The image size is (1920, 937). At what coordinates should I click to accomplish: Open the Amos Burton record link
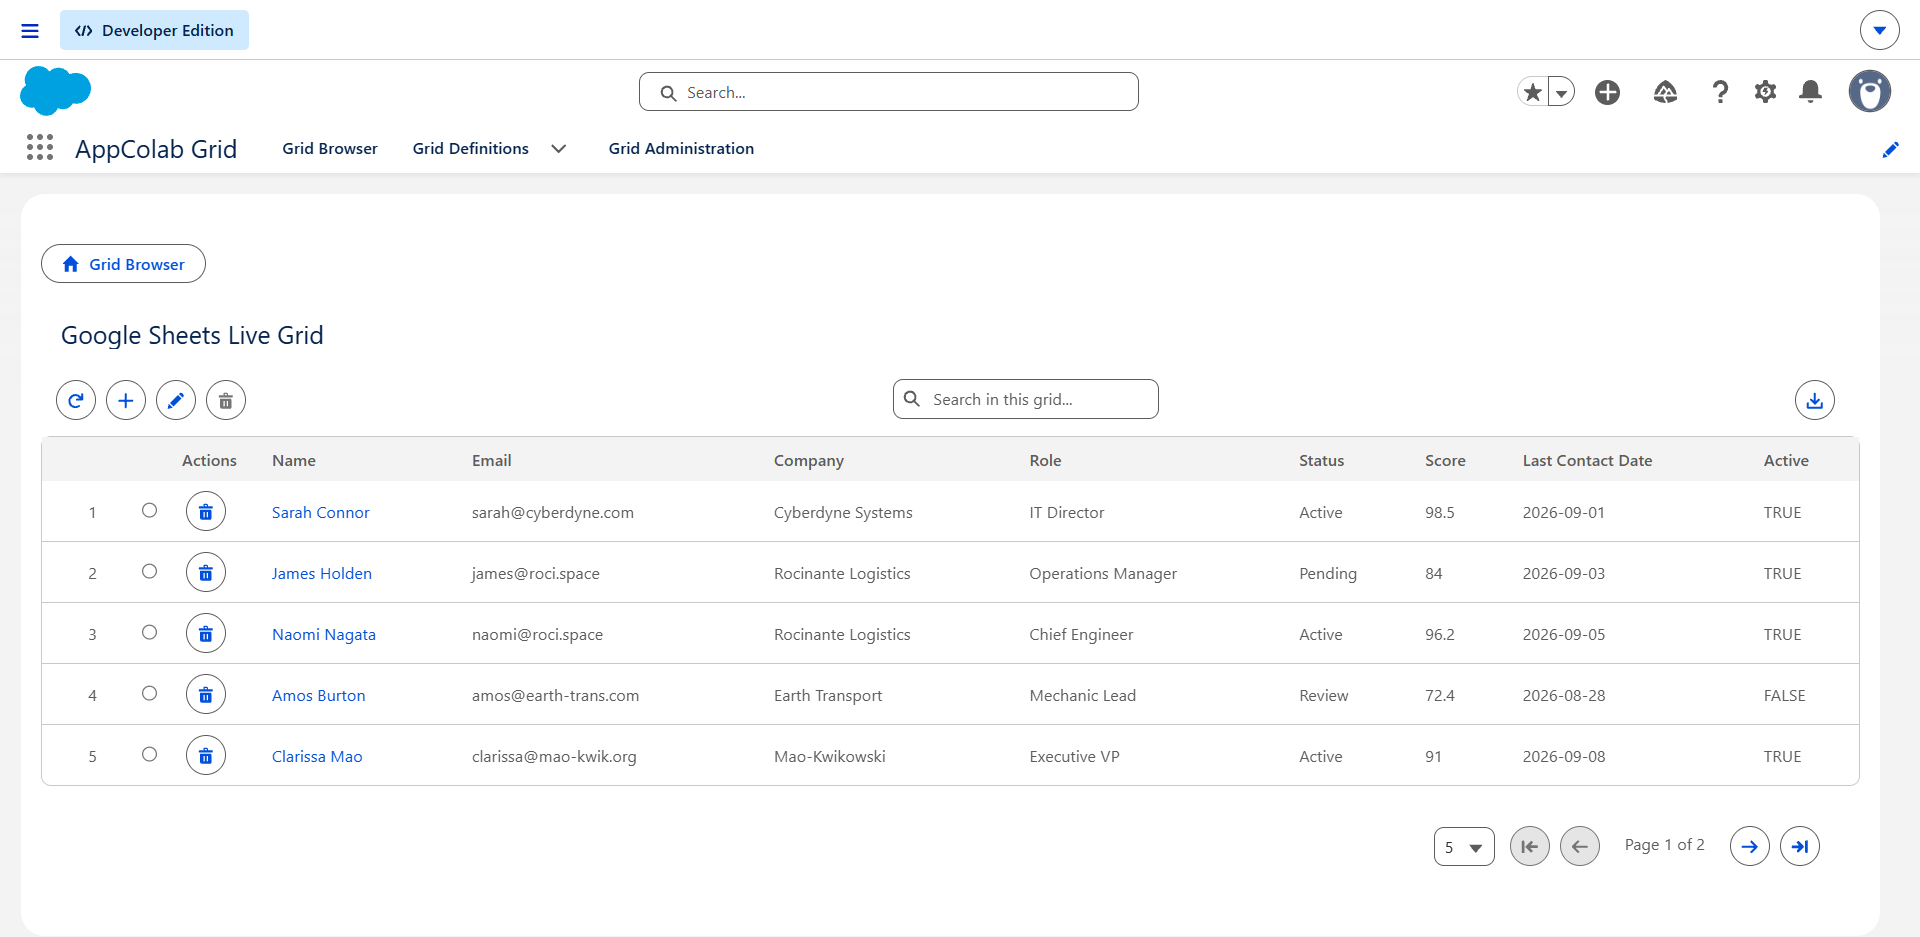(x=319, y=695)
